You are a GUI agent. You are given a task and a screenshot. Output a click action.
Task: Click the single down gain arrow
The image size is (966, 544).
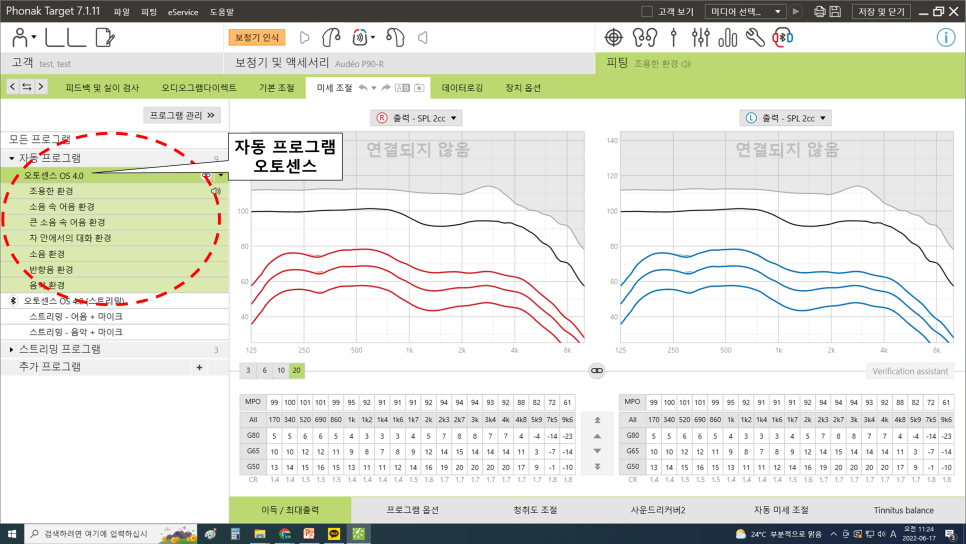pyautogui.click(x=597, y=451)
